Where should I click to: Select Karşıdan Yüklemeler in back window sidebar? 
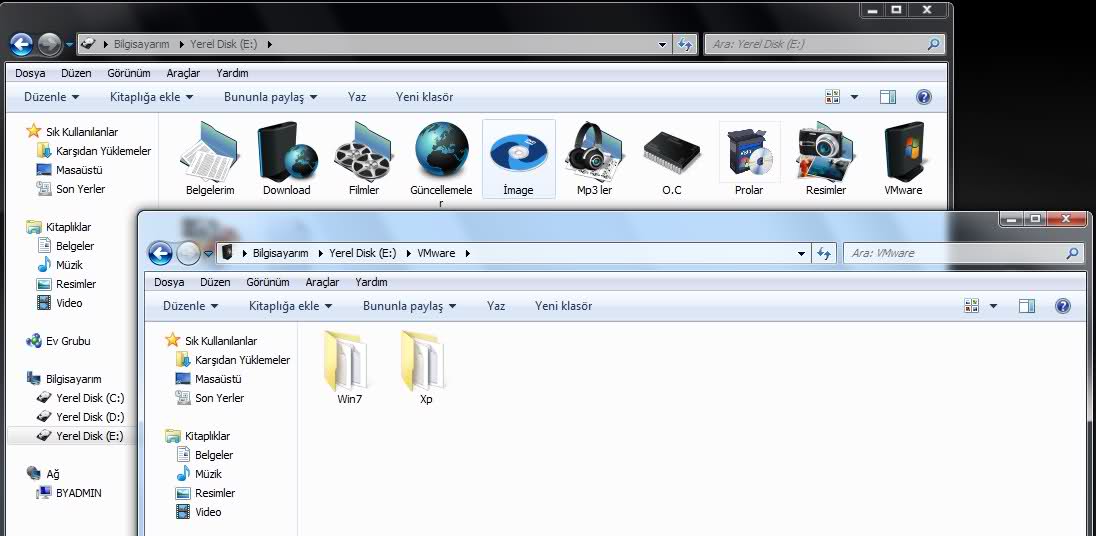point(94,151)
